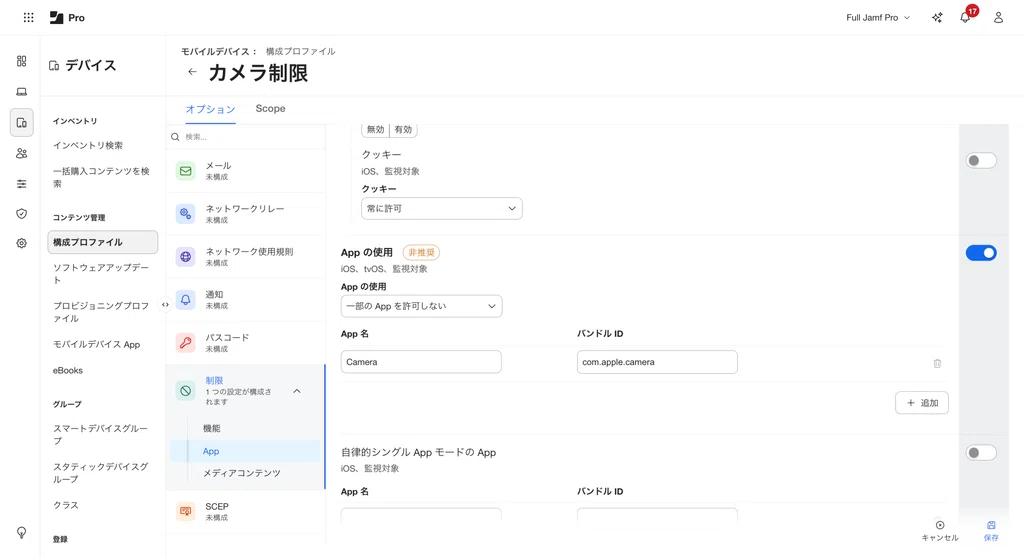
Task: Click the 構成プロファイル breadcrumb
Action: [x=300, y=51]
